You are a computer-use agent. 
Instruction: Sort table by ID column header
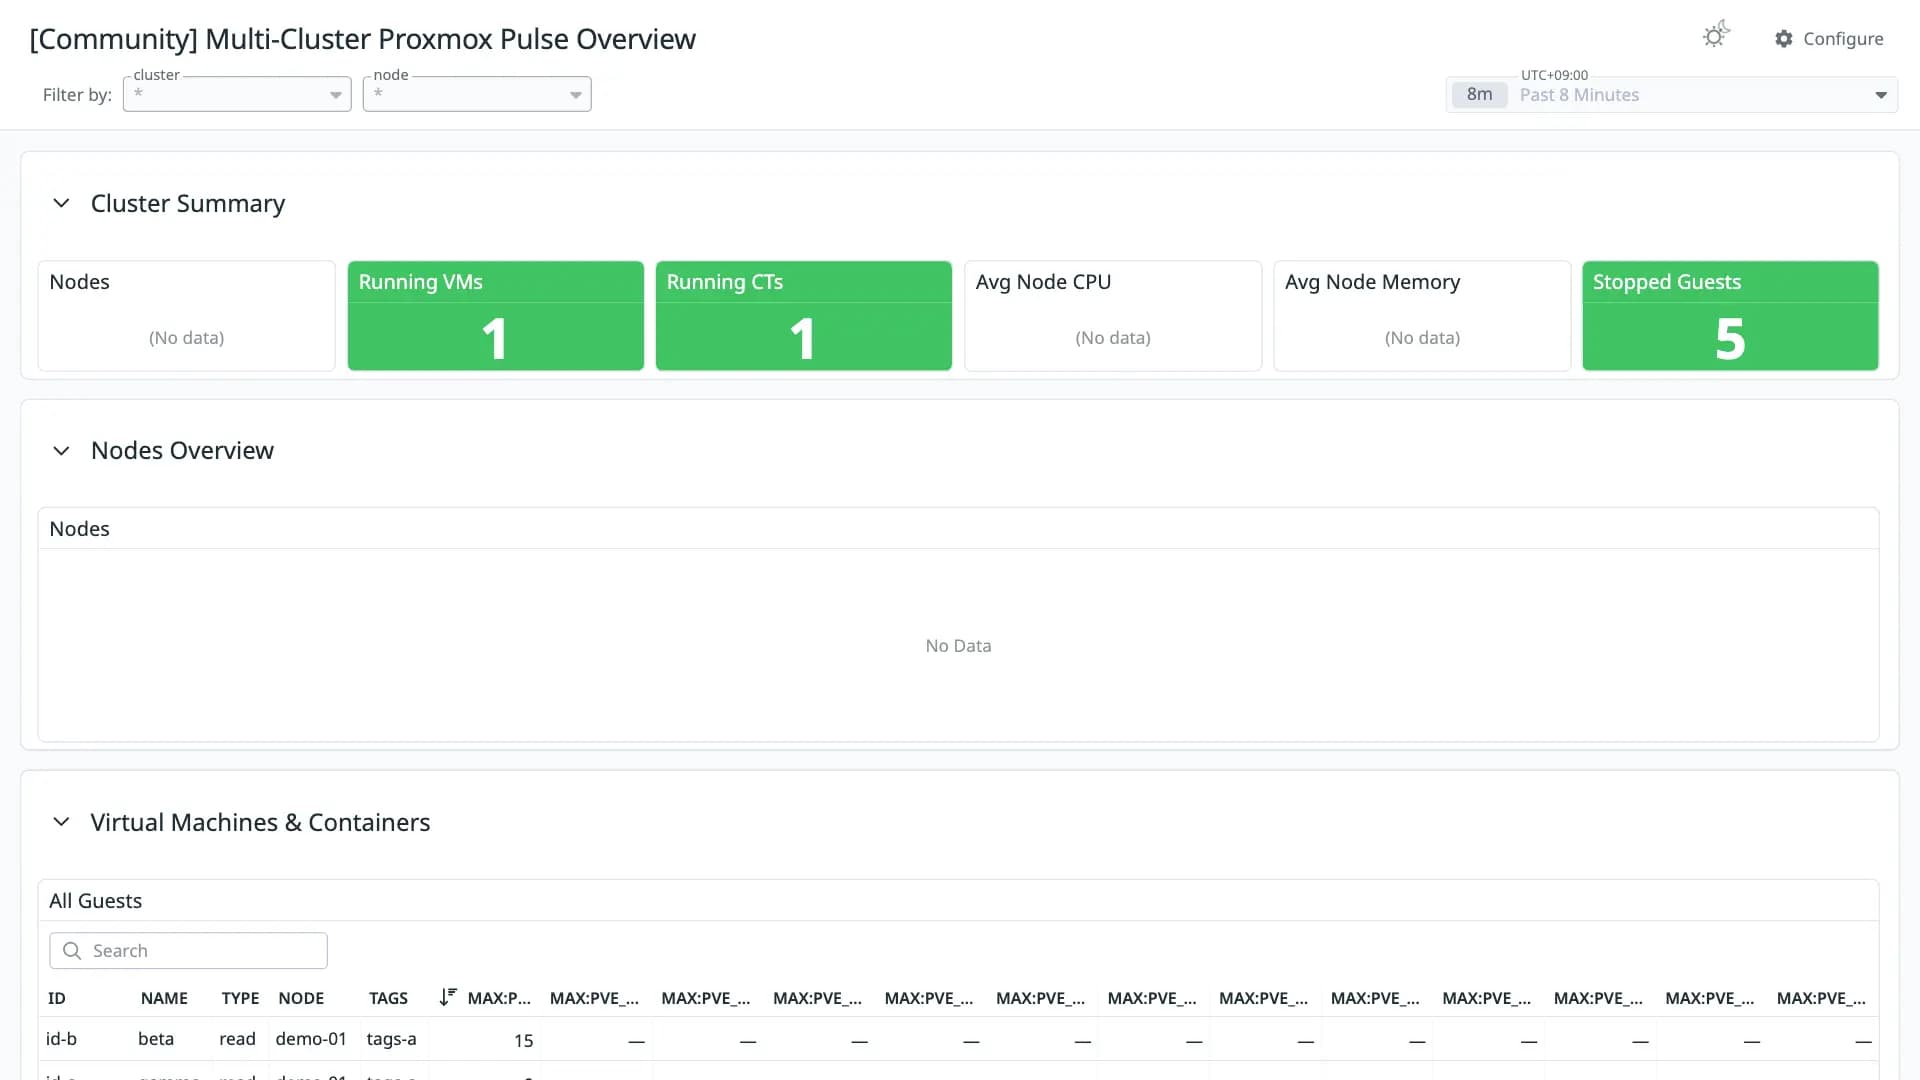(x=57, y=998)
